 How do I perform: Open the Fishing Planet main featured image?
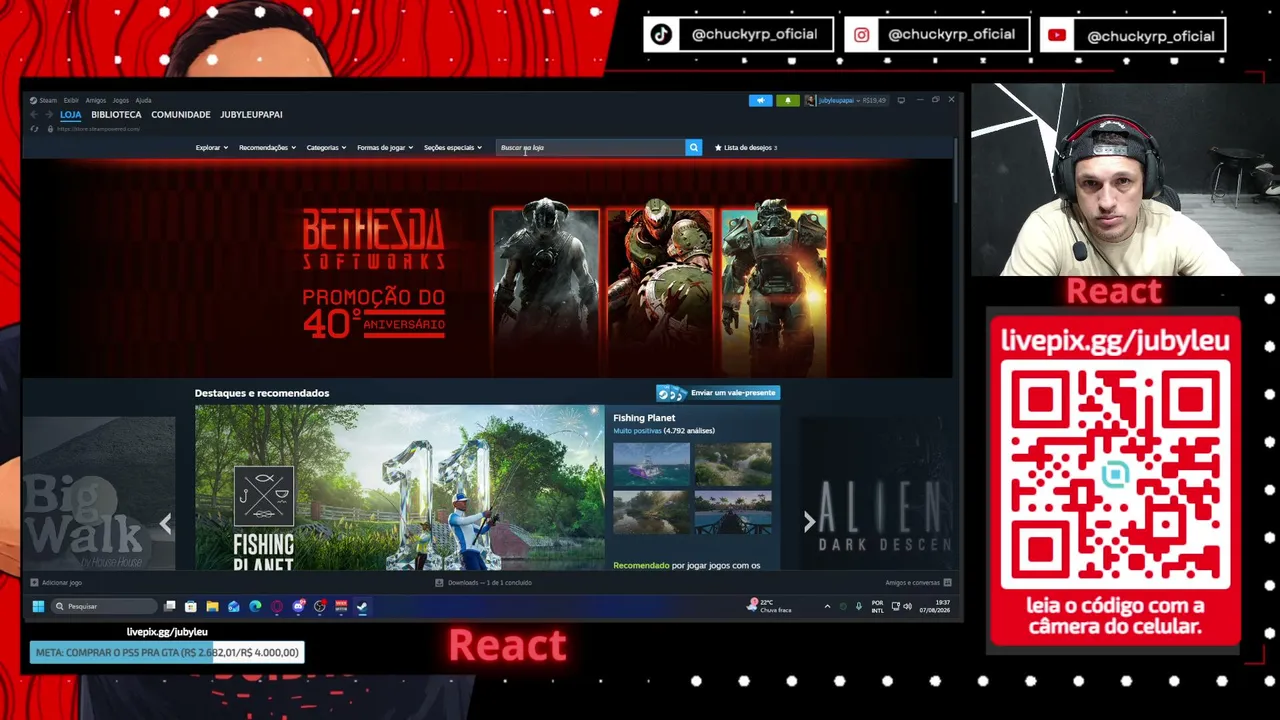tap(400, 488)
